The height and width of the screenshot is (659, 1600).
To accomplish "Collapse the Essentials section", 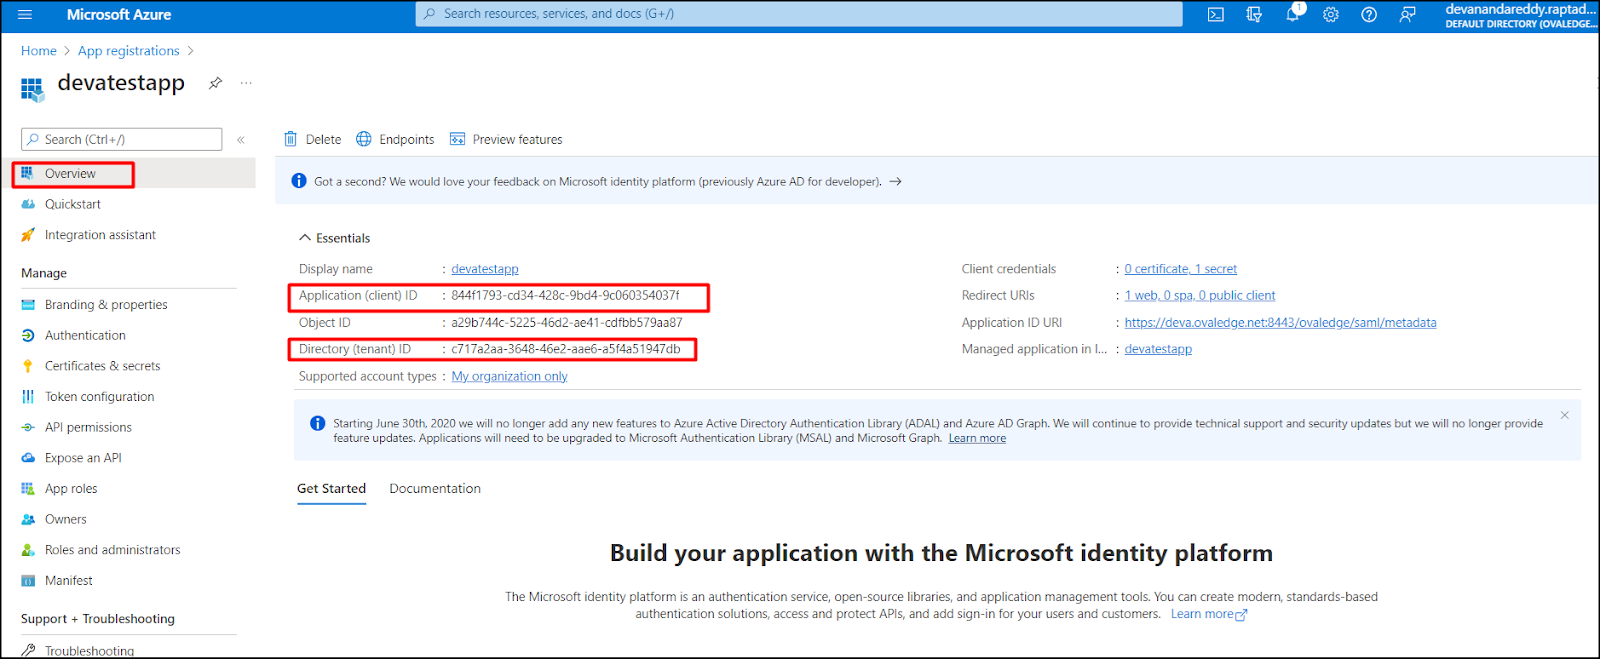I will pos(334,238).
